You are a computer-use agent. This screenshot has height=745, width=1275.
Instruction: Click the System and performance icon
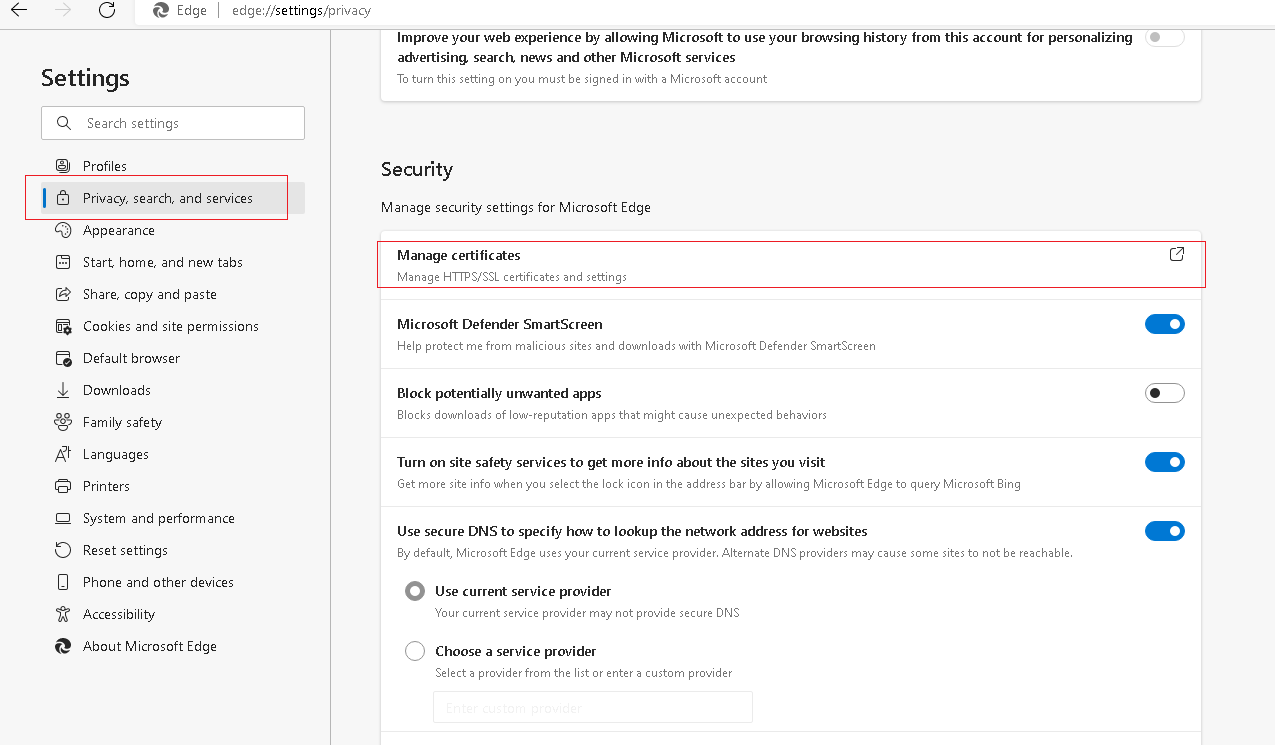pos(63,518)
